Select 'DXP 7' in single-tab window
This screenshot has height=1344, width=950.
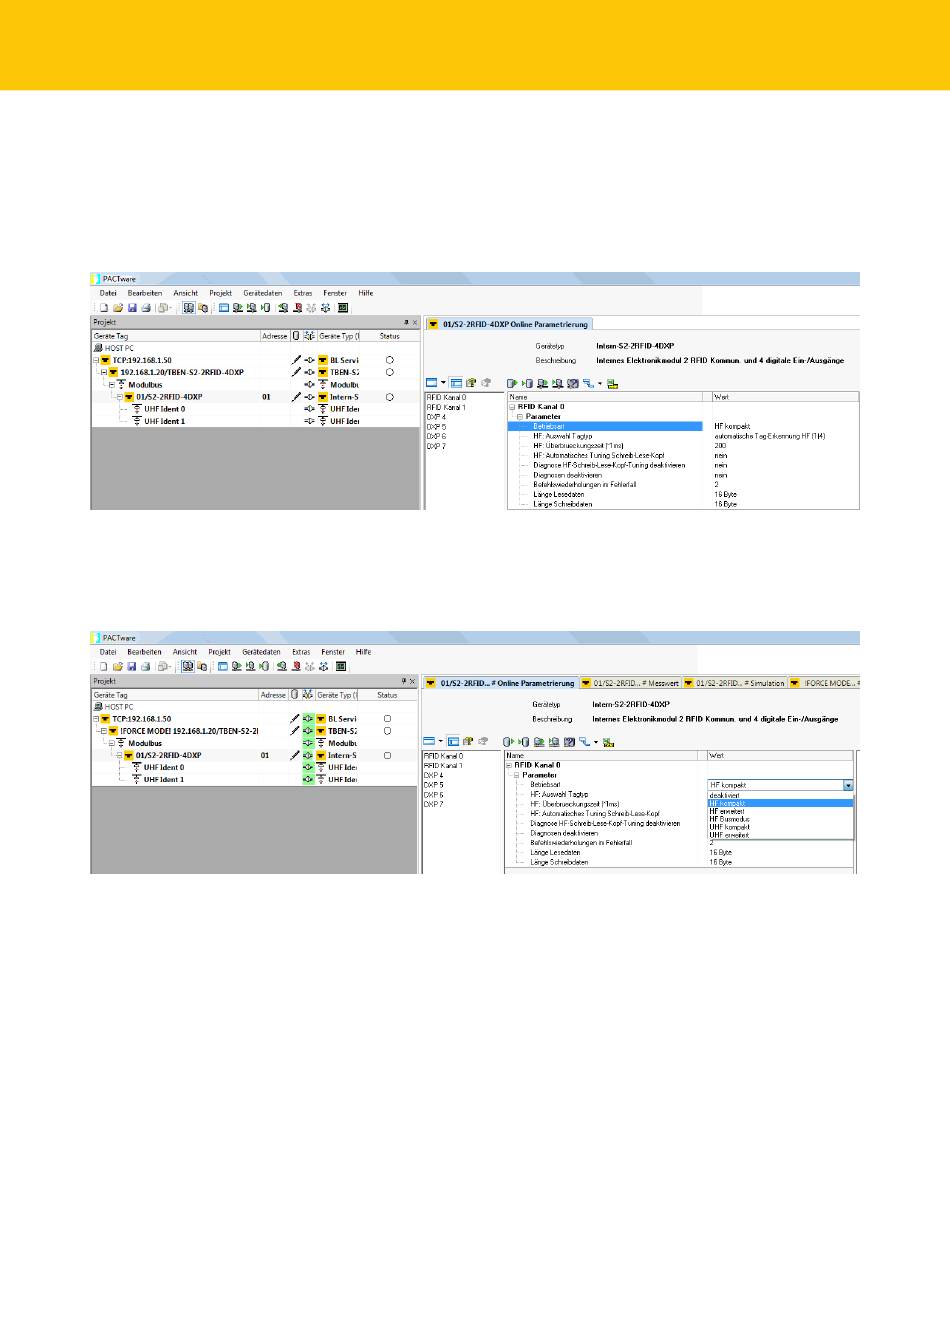437,446
